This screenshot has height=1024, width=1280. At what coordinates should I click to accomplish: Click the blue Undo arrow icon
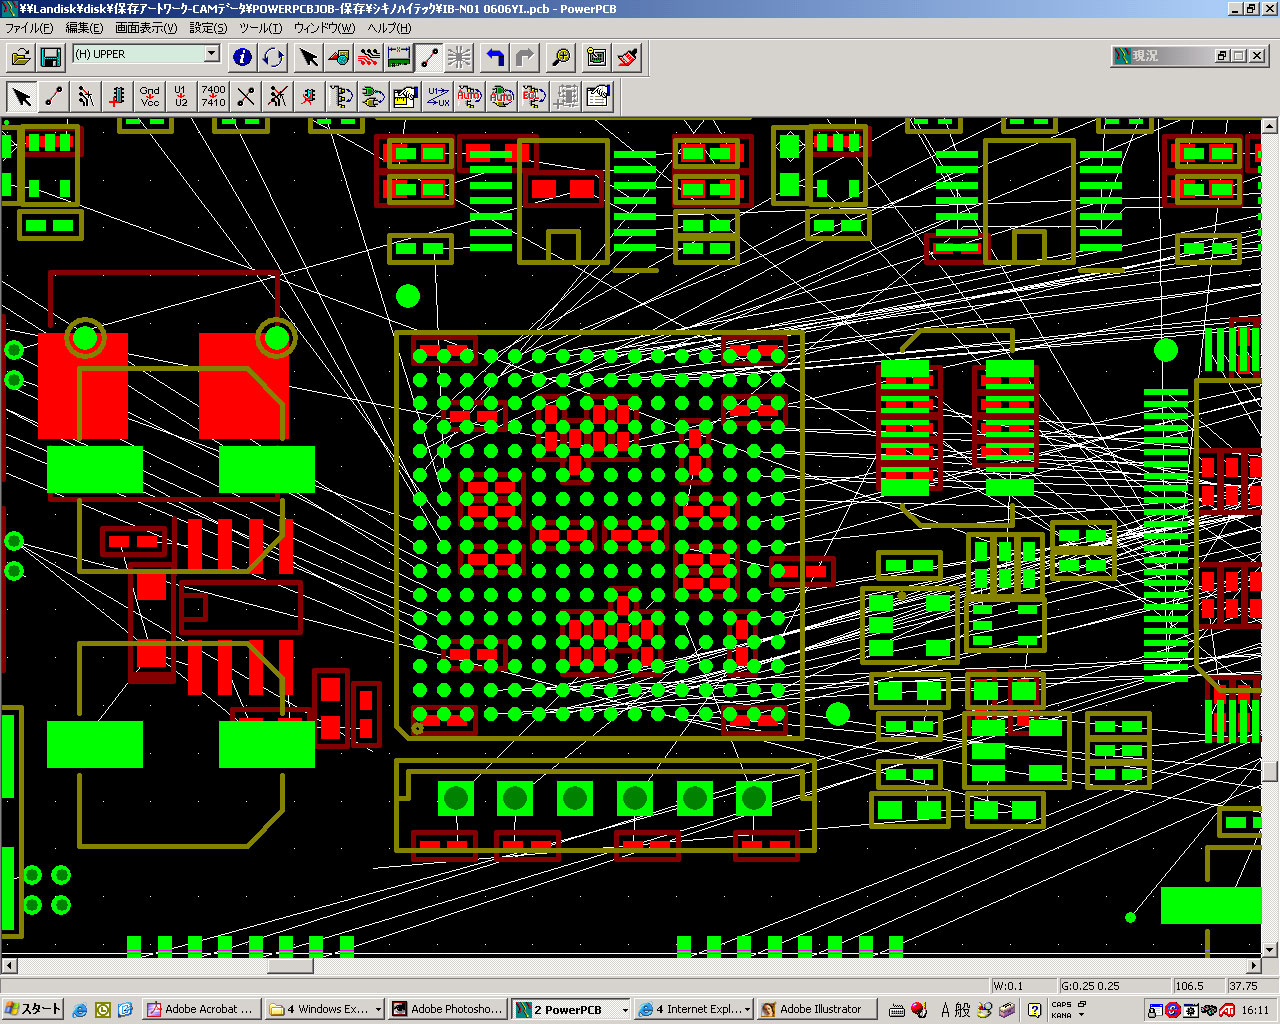click(494, 57)
